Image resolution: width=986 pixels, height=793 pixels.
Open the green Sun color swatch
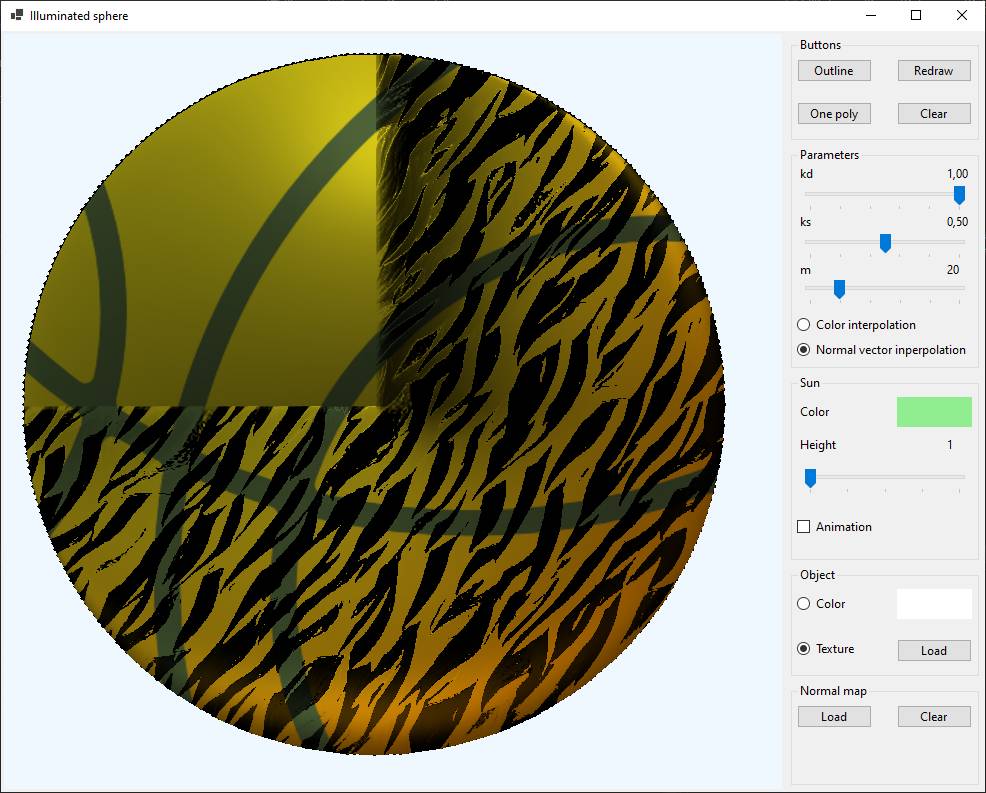pyautogui.click(x=934, y=412)
